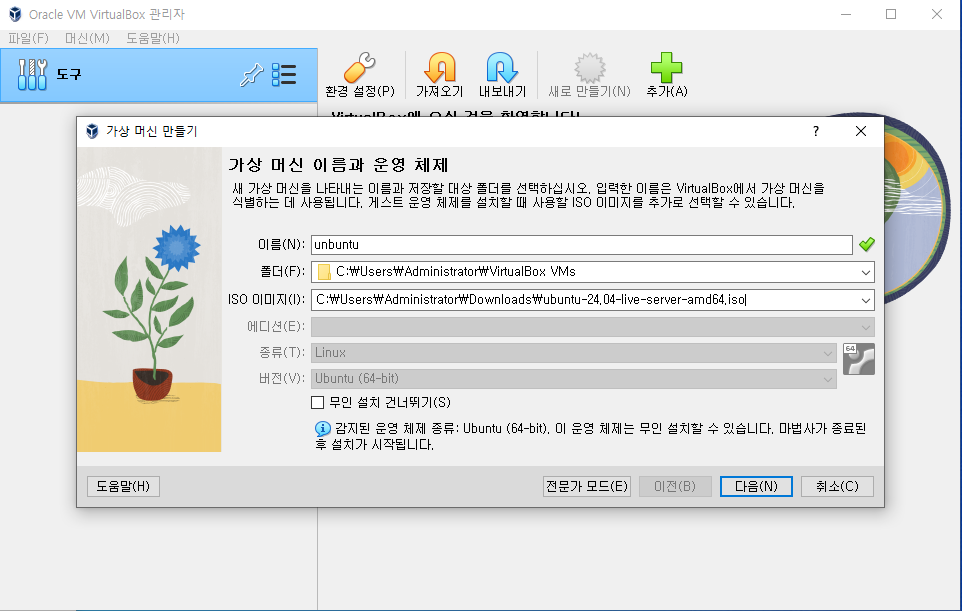
Task: Click the 가상 머신 이름과 운영 체제 heading
Action: coord(339,165)
